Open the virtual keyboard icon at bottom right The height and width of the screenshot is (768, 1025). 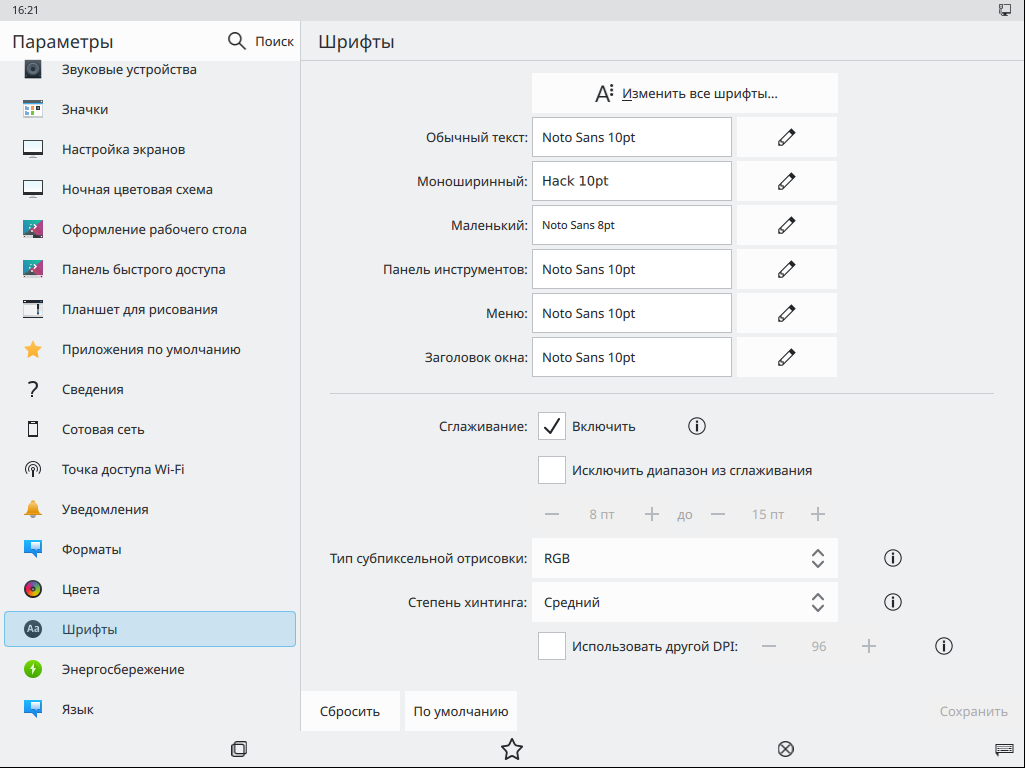coord(1004,749)
